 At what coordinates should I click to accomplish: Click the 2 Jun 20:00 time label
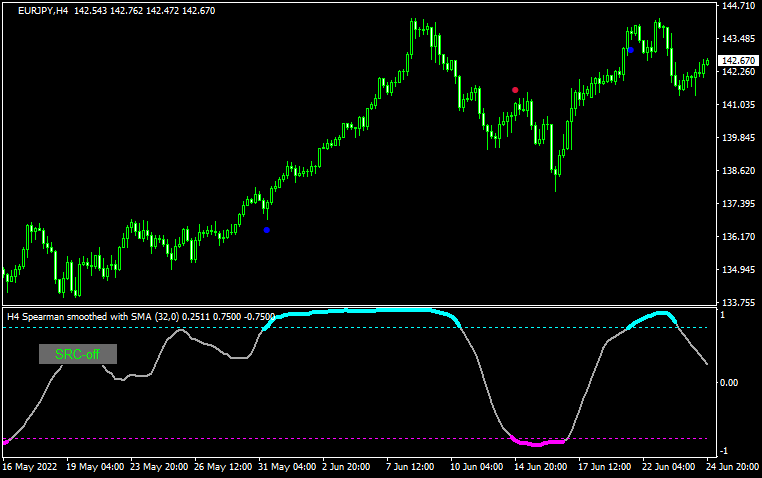tap(346, 467)
